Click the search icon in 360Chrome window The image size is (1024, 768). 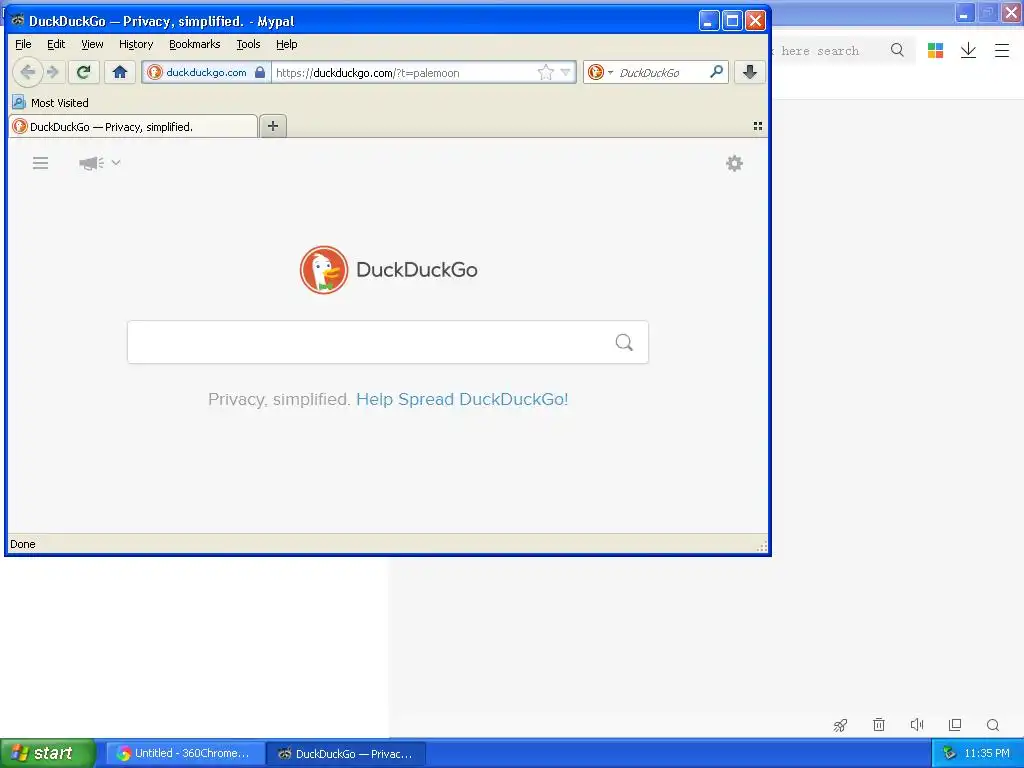point(897,50)
